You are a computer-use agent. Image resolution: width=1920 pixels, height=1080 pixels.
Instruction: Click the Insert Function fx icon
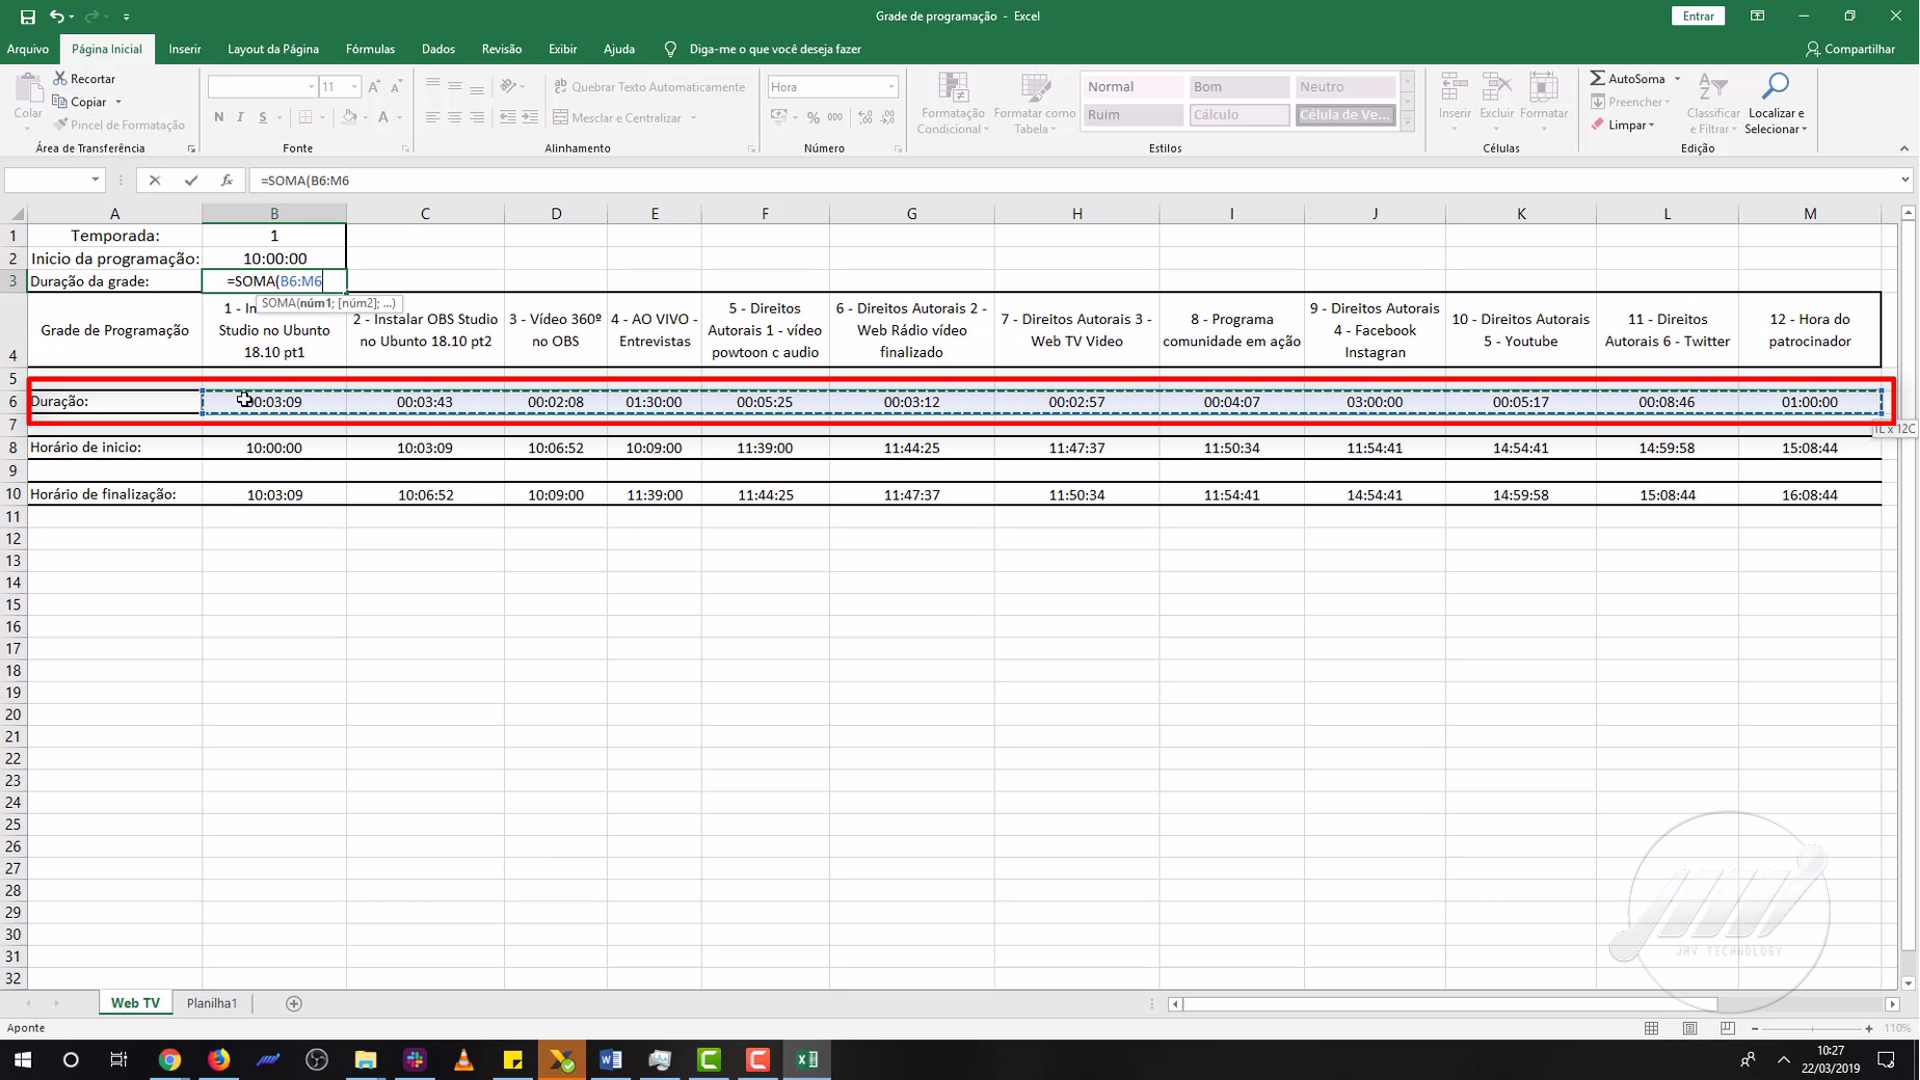click(227, 180)
